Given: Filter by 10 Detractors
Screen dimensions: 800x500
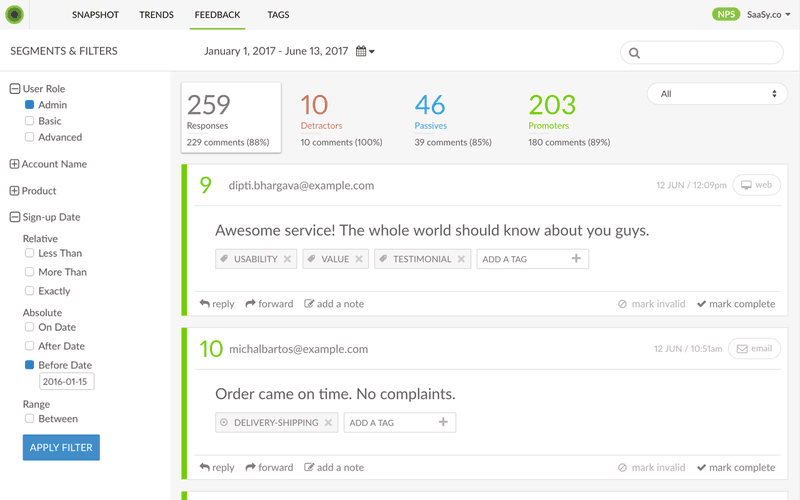Looking at the screenshot, I should pos(341,119).
